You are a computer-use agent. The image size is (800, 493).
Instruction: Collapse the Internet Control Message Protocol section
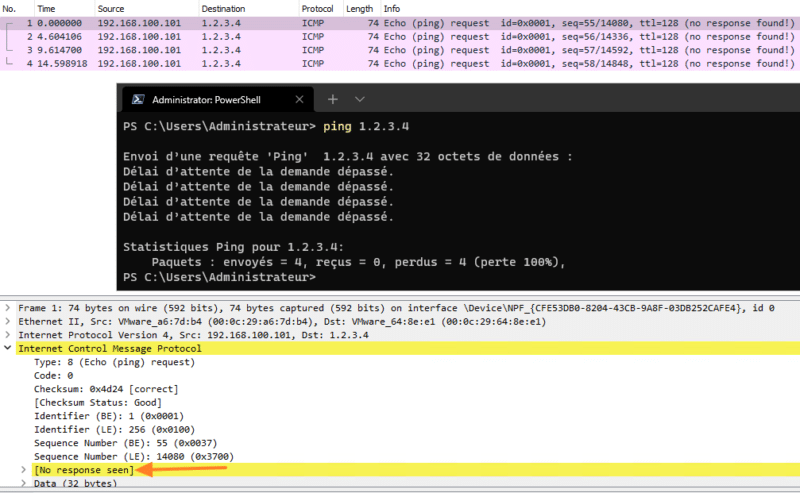9,348
